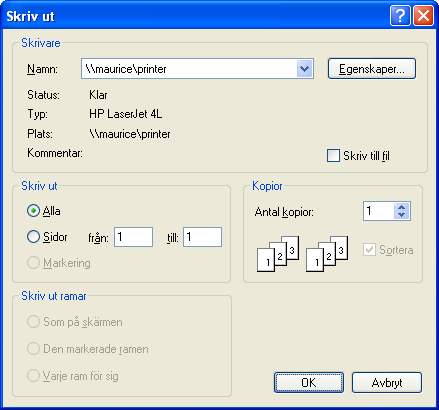The height and width of the screenshot is (410, 439).
Task: Click the second collated pages stack icon
Action: pyautogui.click(x=327, y=254)
